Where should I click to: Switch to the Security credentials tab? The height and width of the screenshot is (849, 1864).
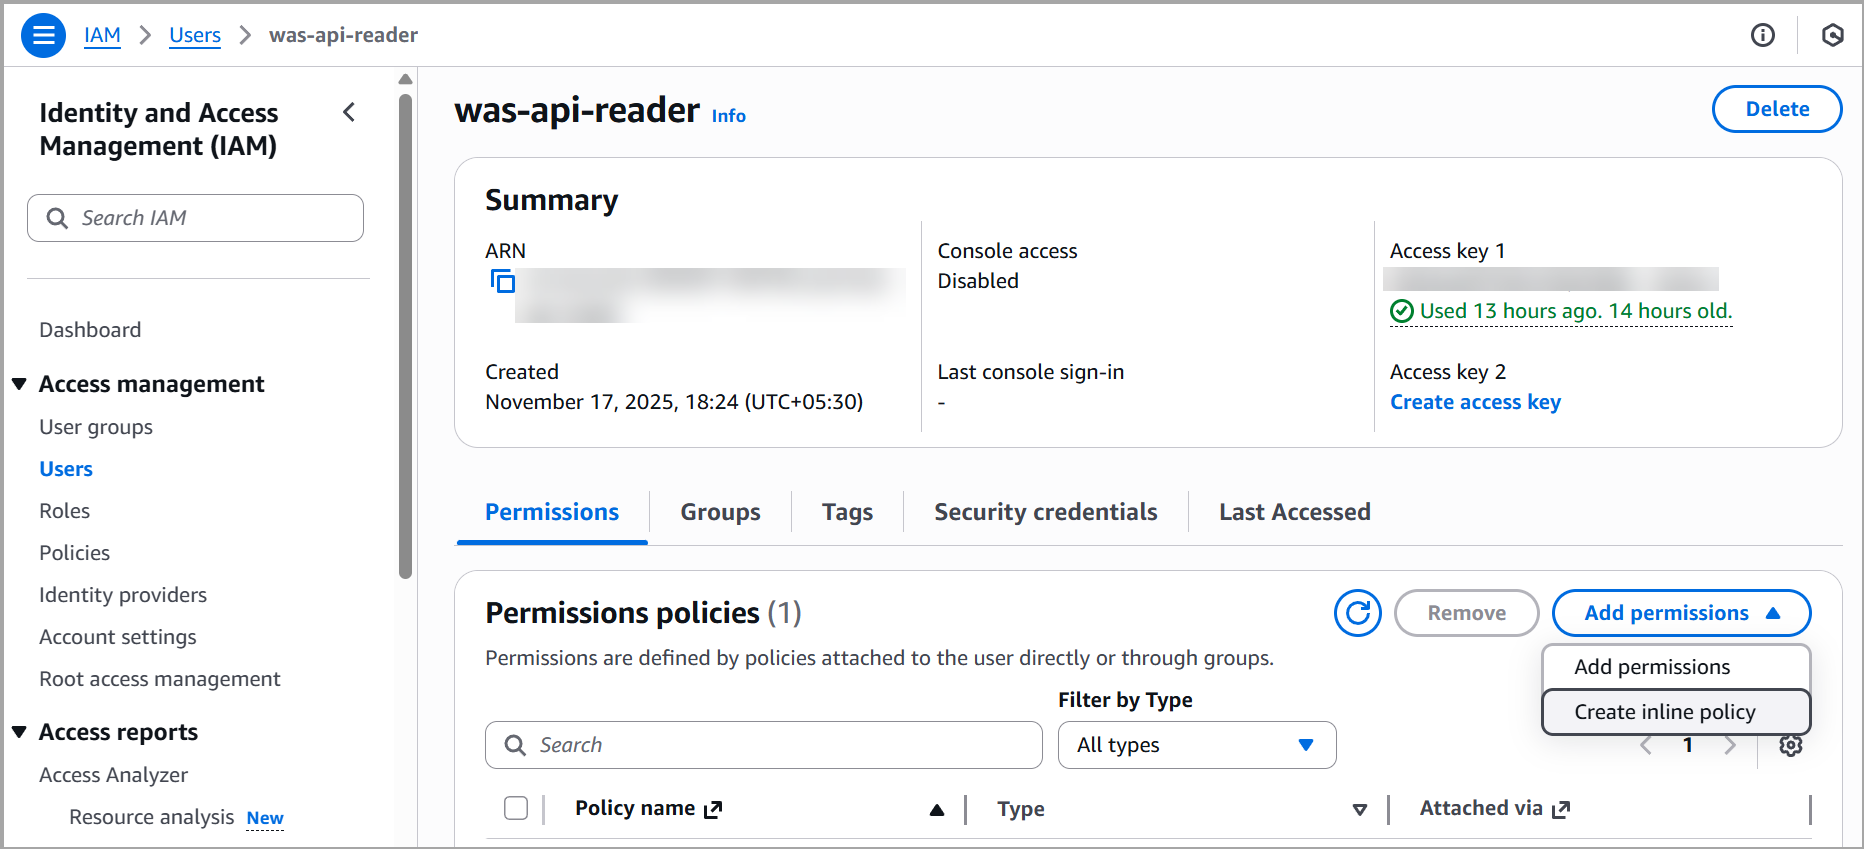[1045, 512]
